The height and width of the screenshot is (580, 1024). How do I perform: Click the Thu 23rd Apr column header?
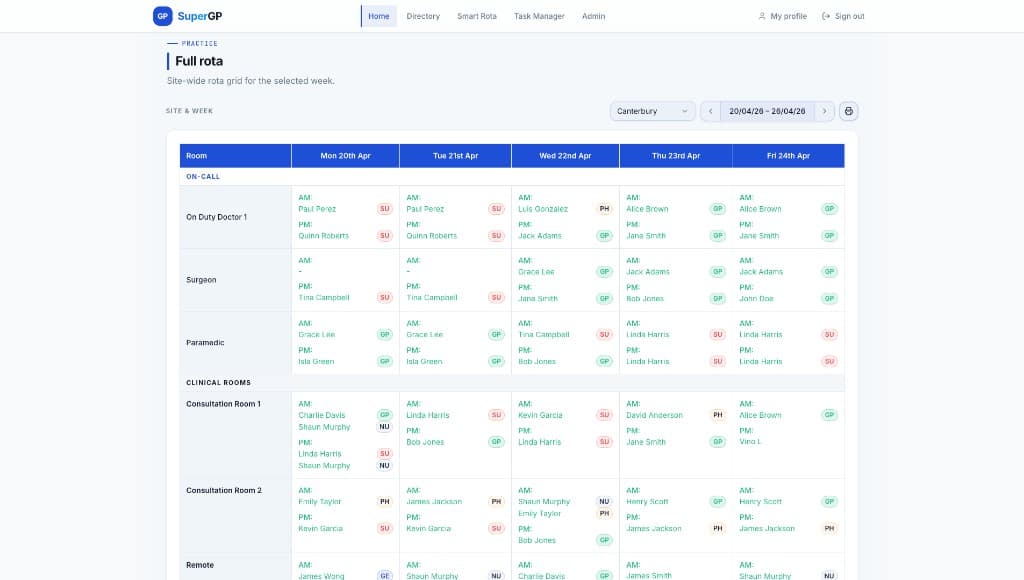[x=675, y=156]
